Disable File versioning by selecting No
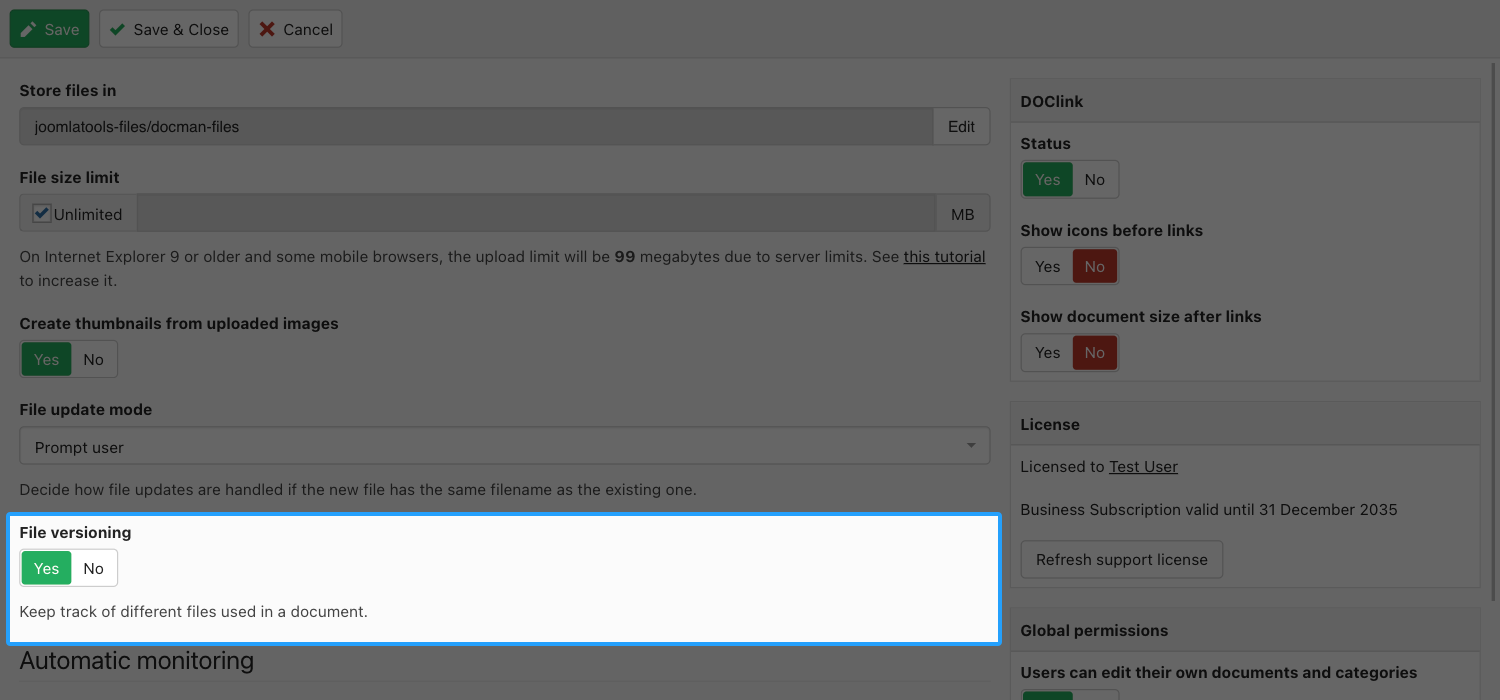This screenshot has width=1500, height=700. tap(94, 569)
